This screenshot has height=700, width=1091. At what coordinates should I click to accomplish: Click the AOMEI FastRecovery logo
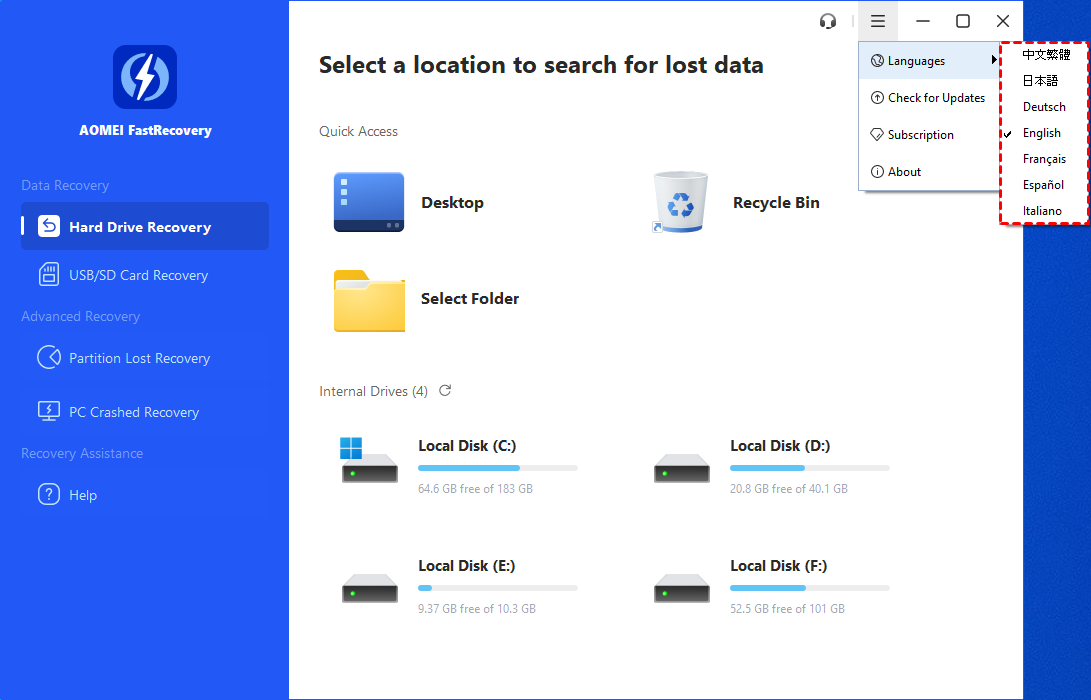(145, 77)
